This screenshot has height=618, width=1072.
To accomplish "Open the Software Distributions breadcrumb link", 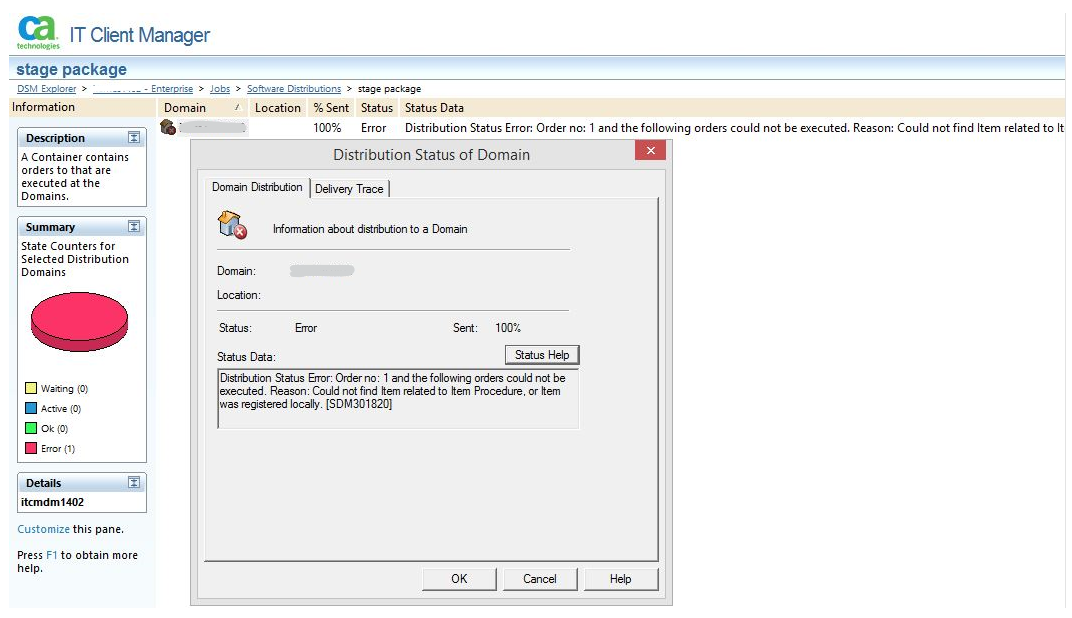I will (x=294, y=89).
